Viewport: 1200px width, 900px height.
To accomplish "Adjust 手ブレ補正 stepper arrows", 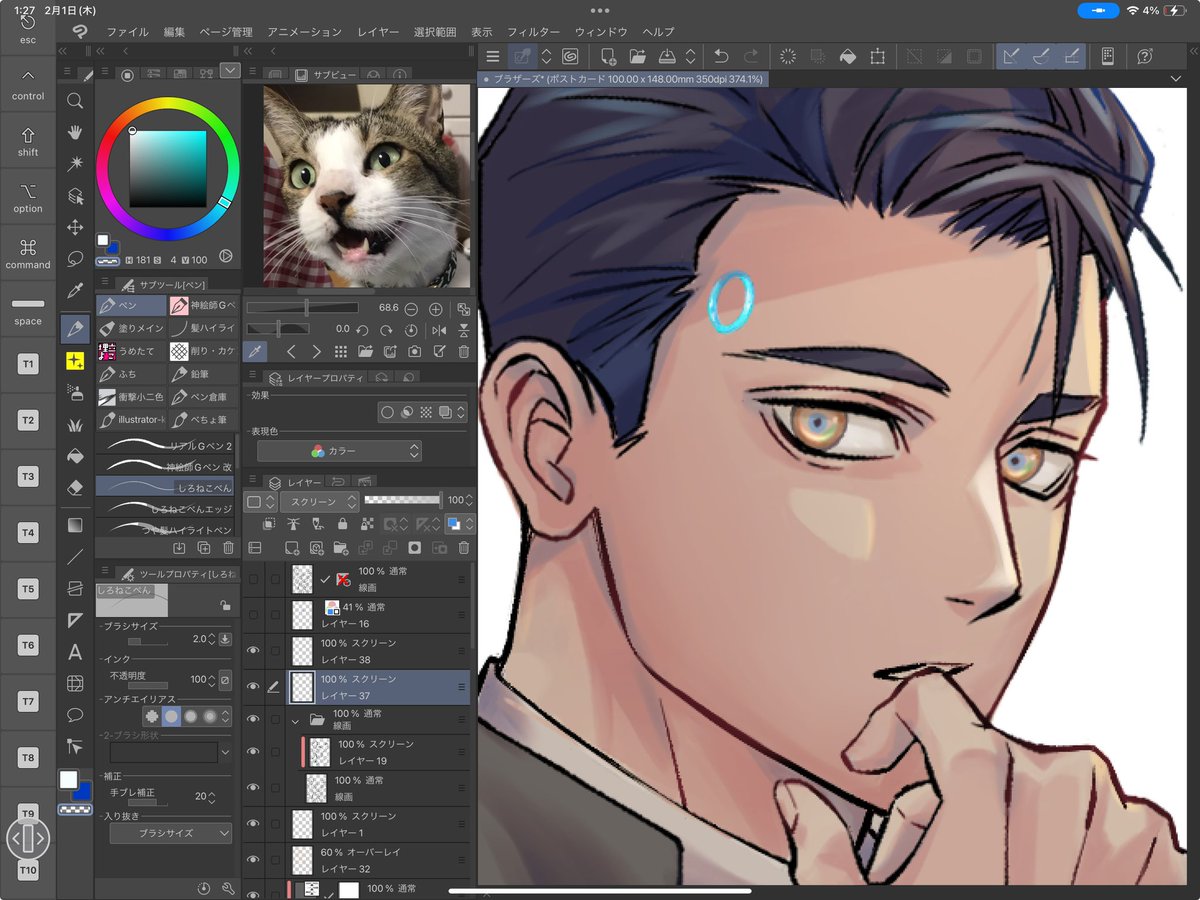I will [x=213, y=797].
